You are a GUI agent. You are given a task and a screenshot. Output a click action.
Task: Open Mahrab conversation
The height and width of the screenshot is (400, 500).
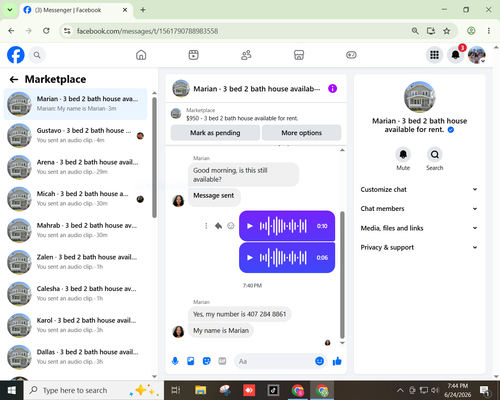[x=75, y=230]
